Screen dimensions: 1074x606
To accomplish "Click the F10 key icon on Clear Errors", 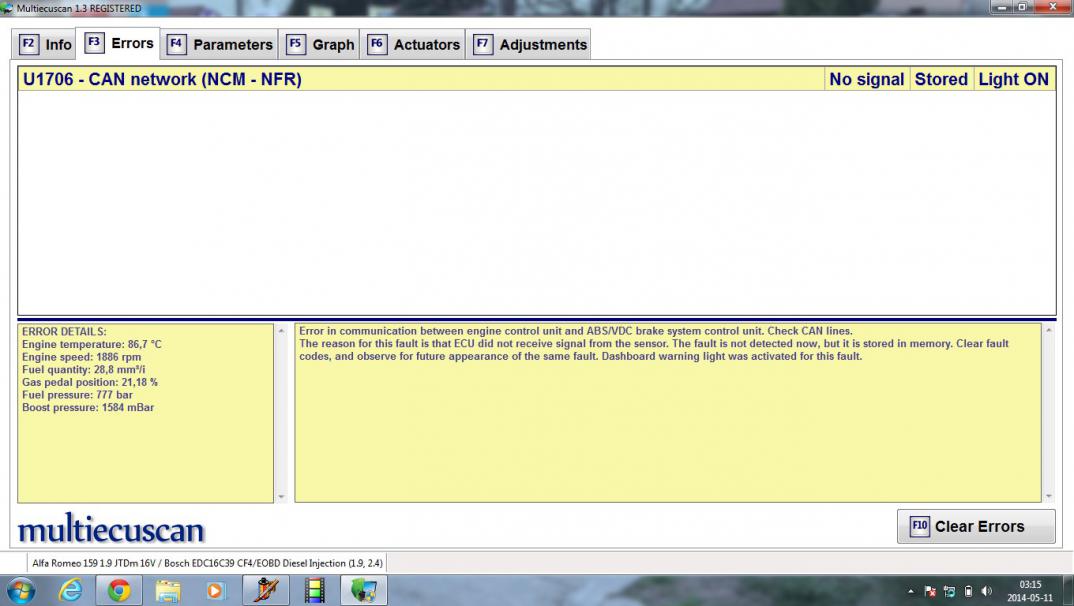I will pos(919,526).
